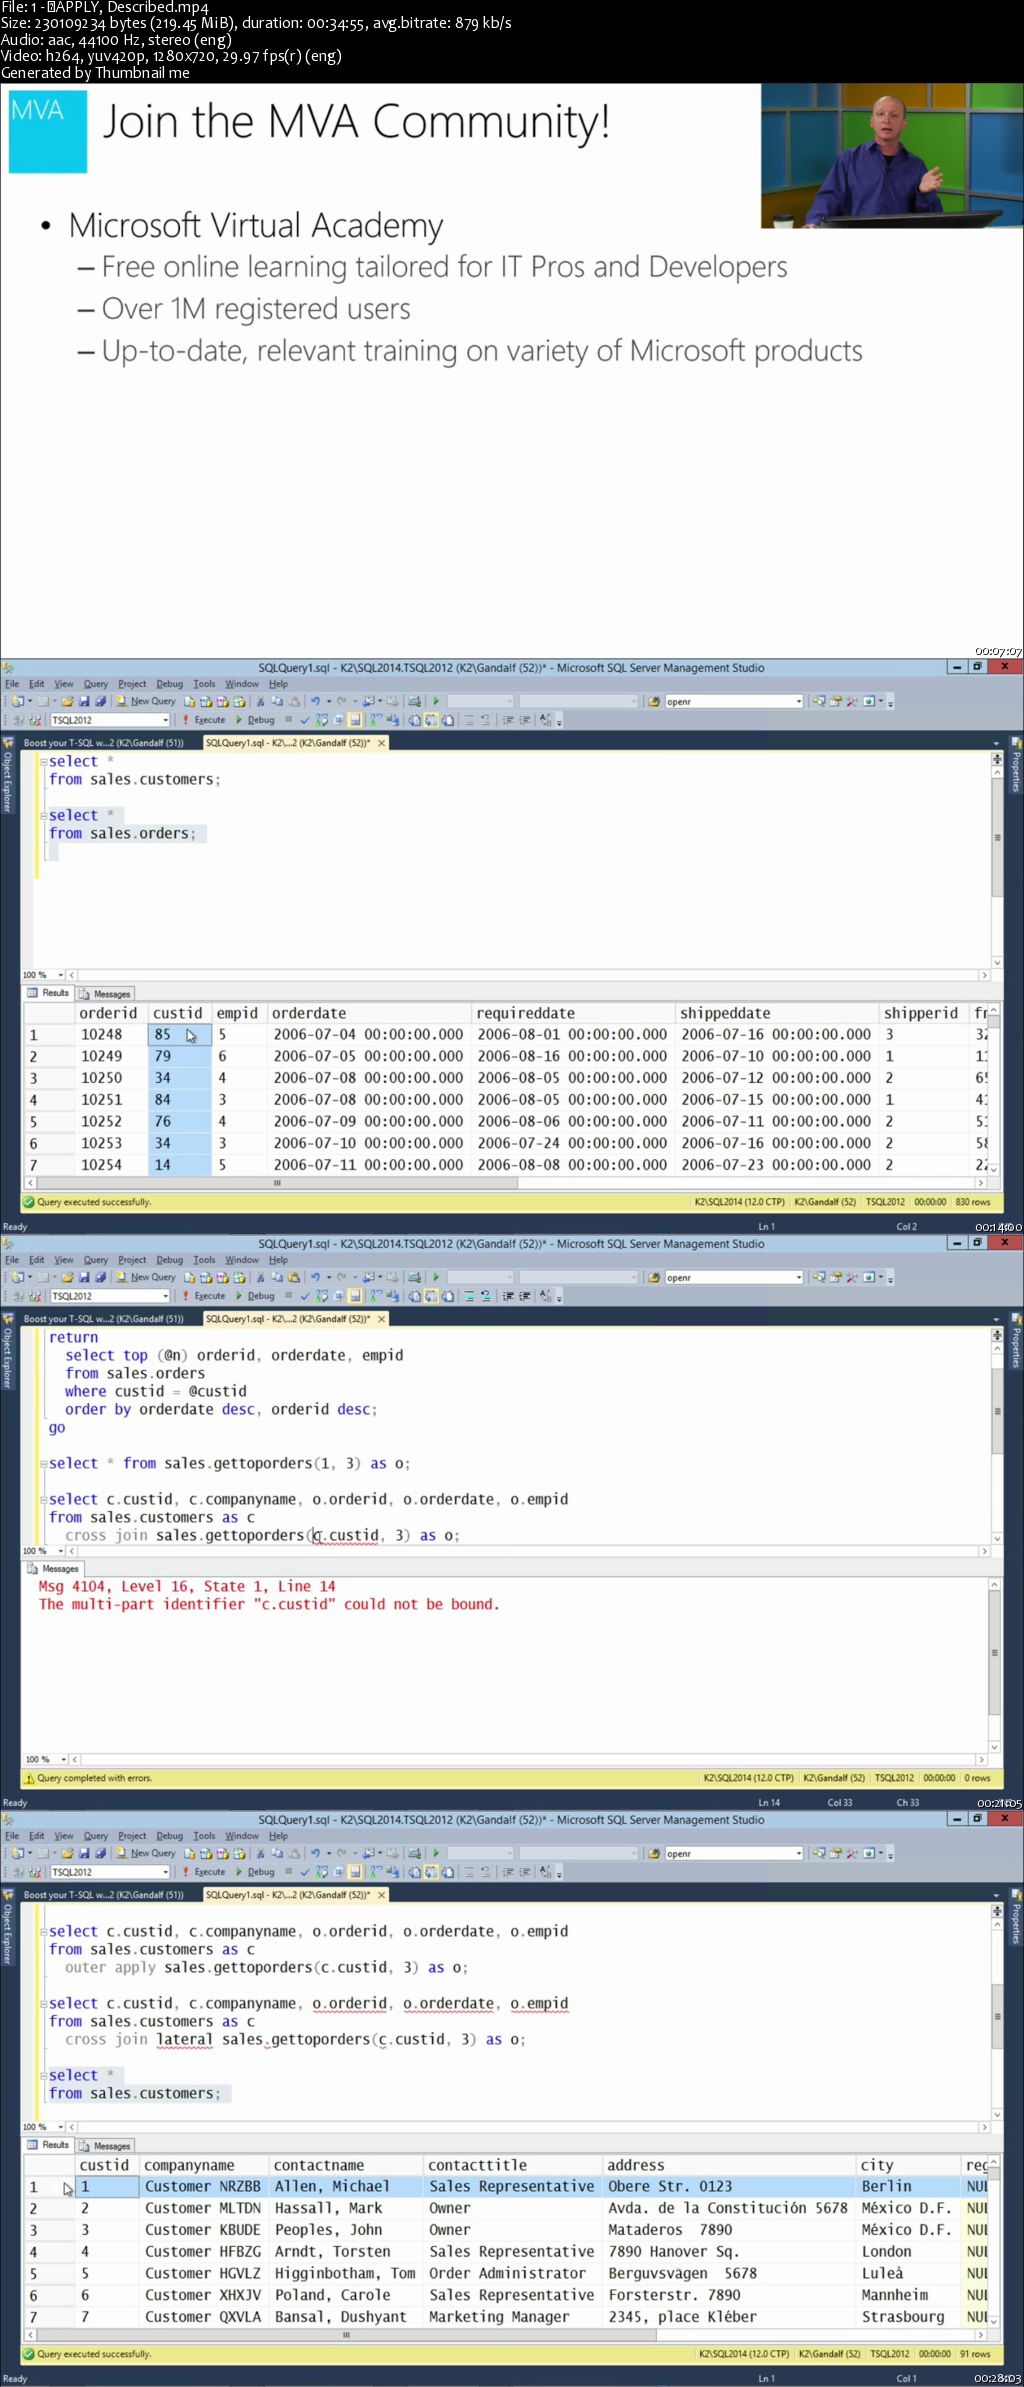1024x2387 pixels.
Task: Click Debug in the customers-results SSMS window
Action: point(255,1872)
